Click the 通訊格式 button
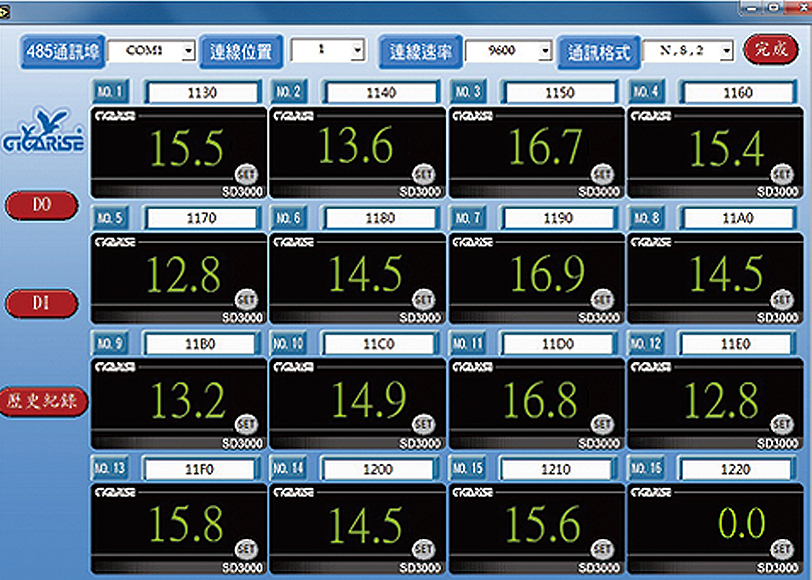The image size is (812, 580). point(599,52)
